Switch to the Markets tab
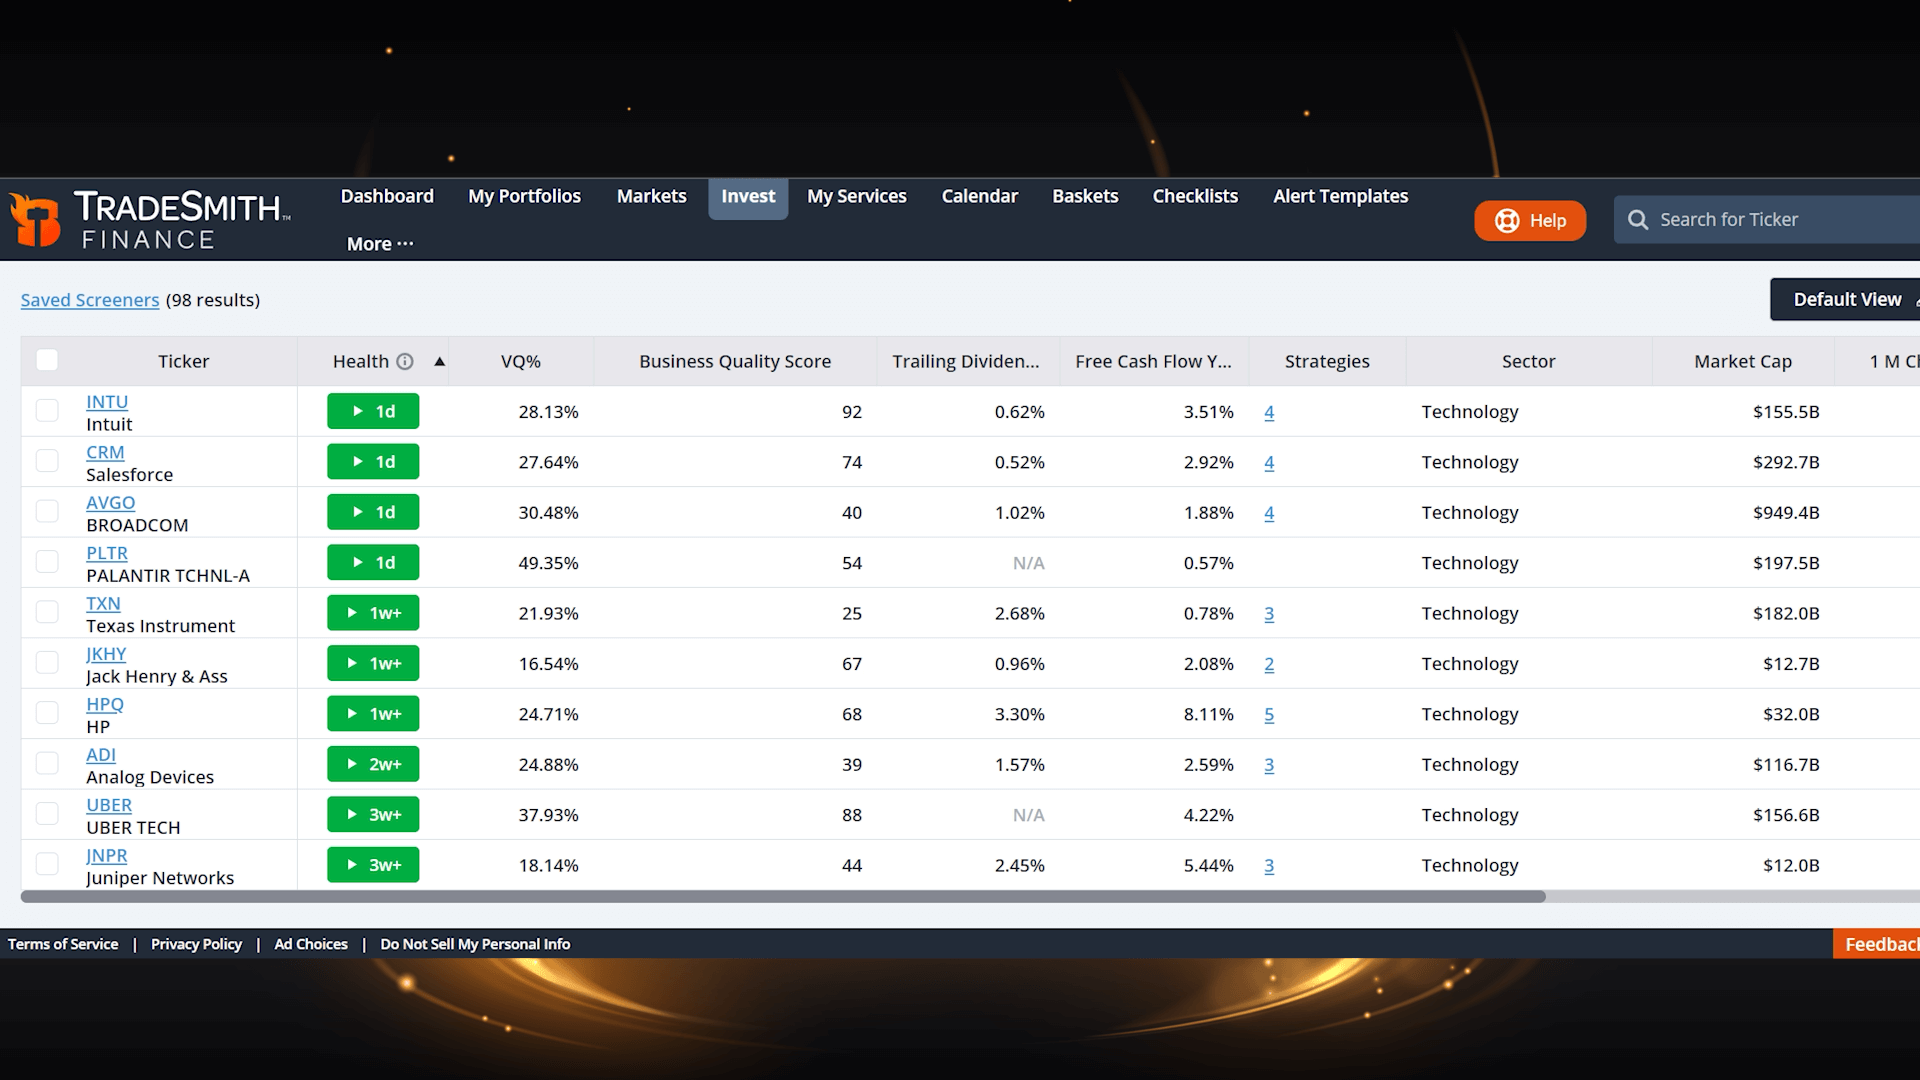This screenshot has width=1920, height=1080. [651, 196]
